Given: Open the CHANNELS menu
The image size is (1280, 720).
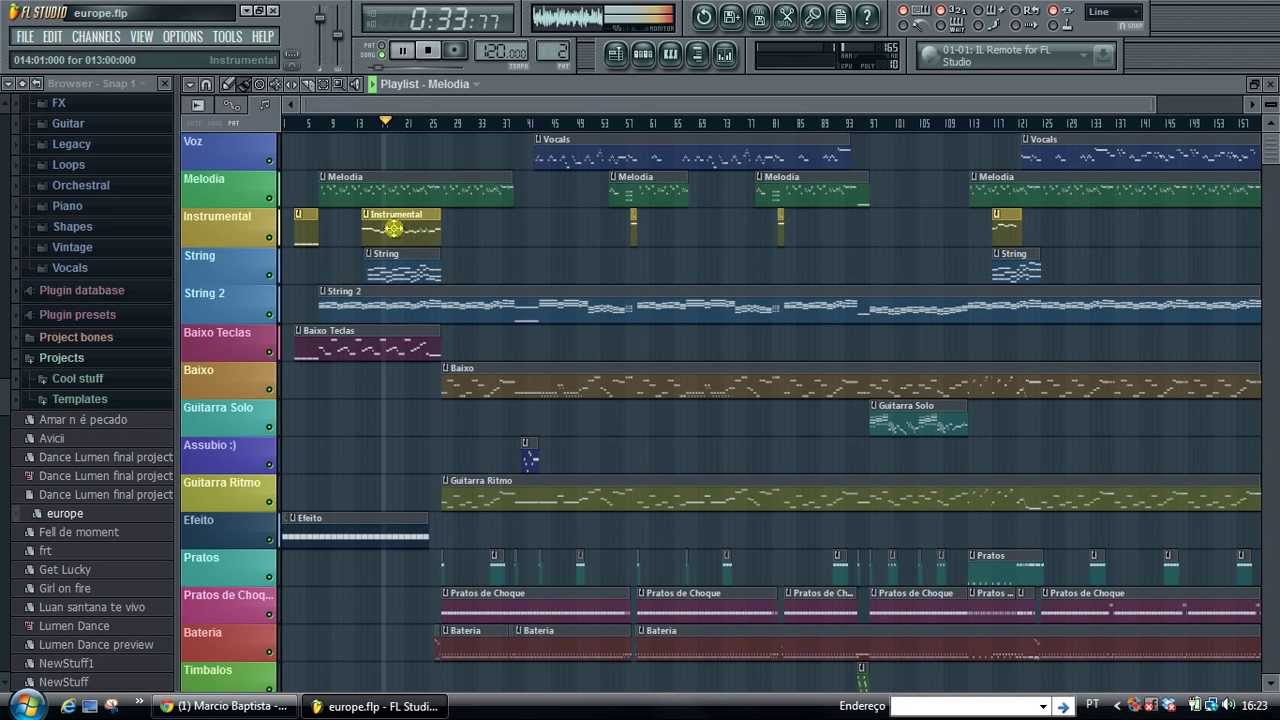Looking at the screenshot, I should [96, 36].
